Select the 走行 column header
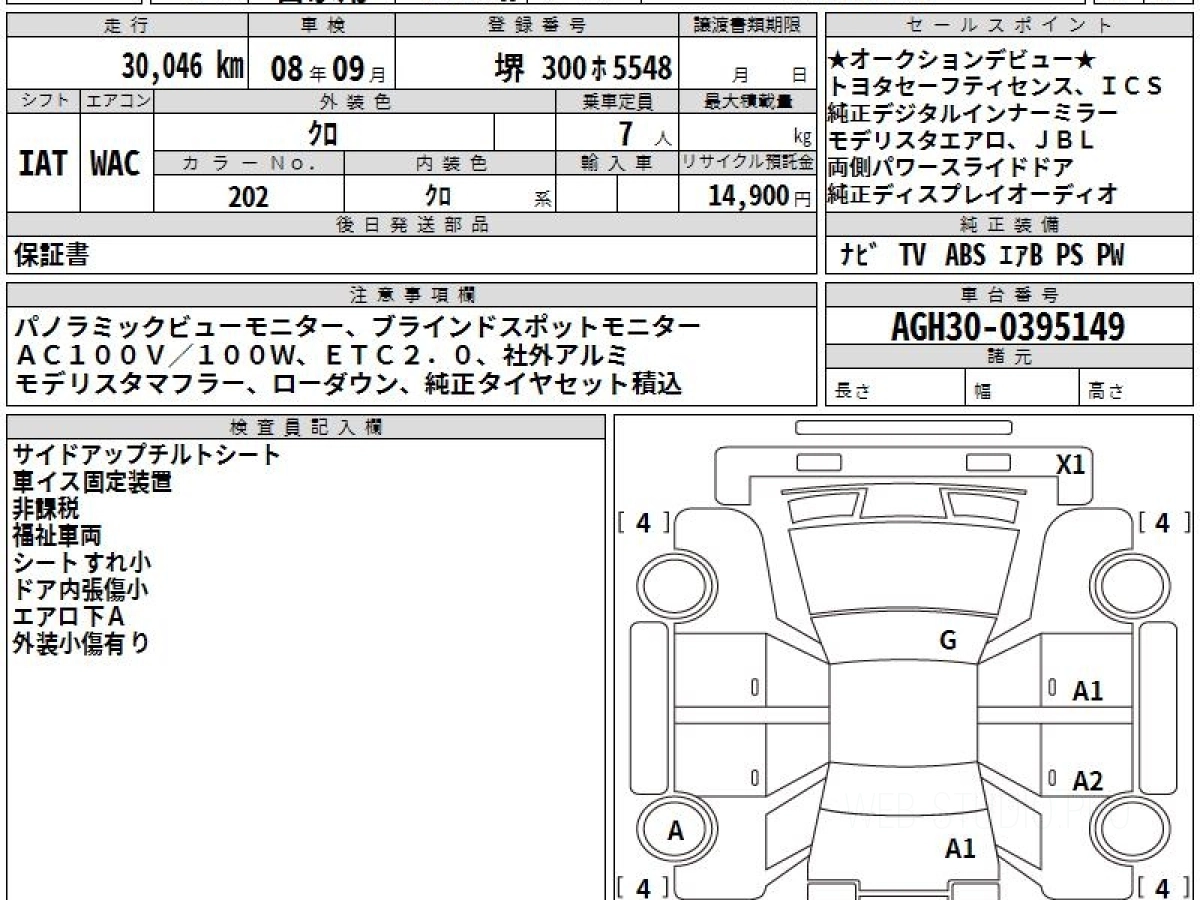The height and width of the screenshot is (900, 1200). tap(127, 26)
